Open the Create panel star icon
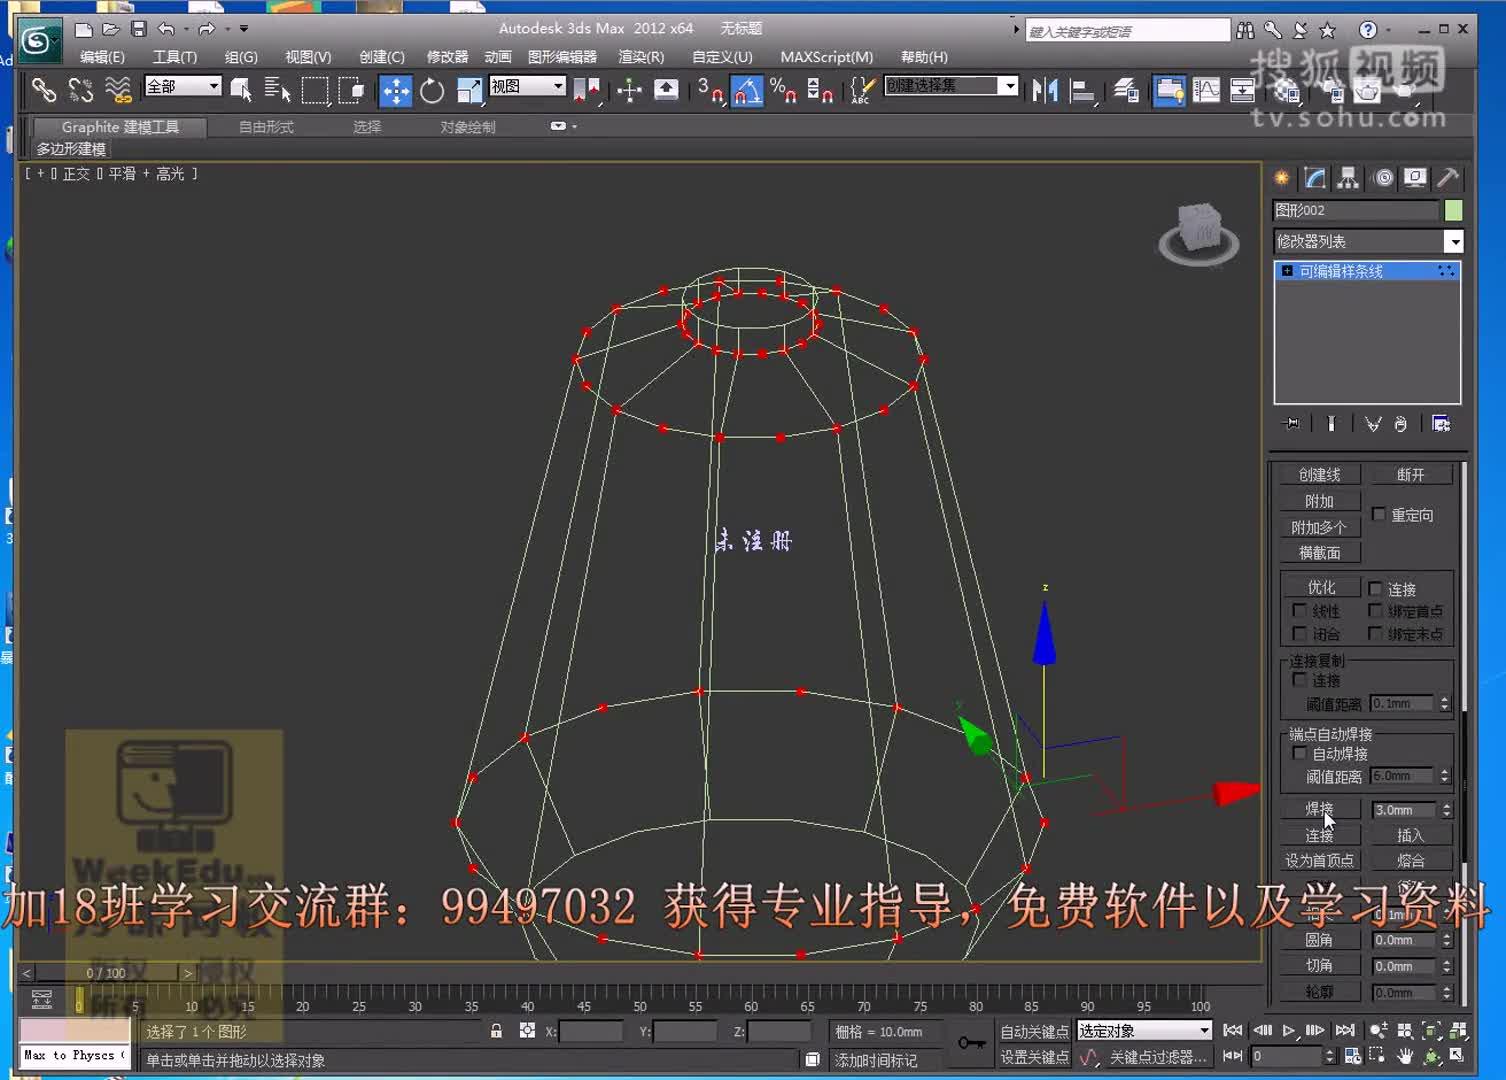 (1281, 178)
